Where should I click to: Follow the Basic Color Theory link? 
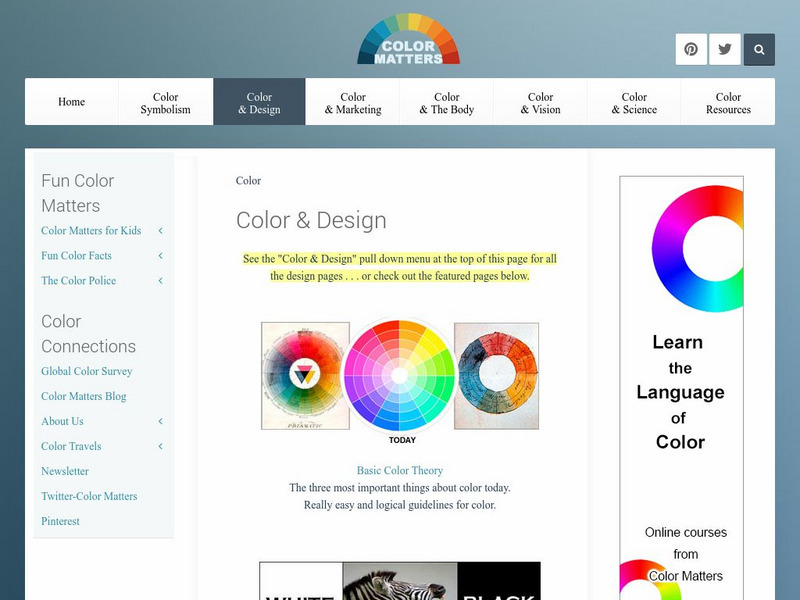[400, 470]
